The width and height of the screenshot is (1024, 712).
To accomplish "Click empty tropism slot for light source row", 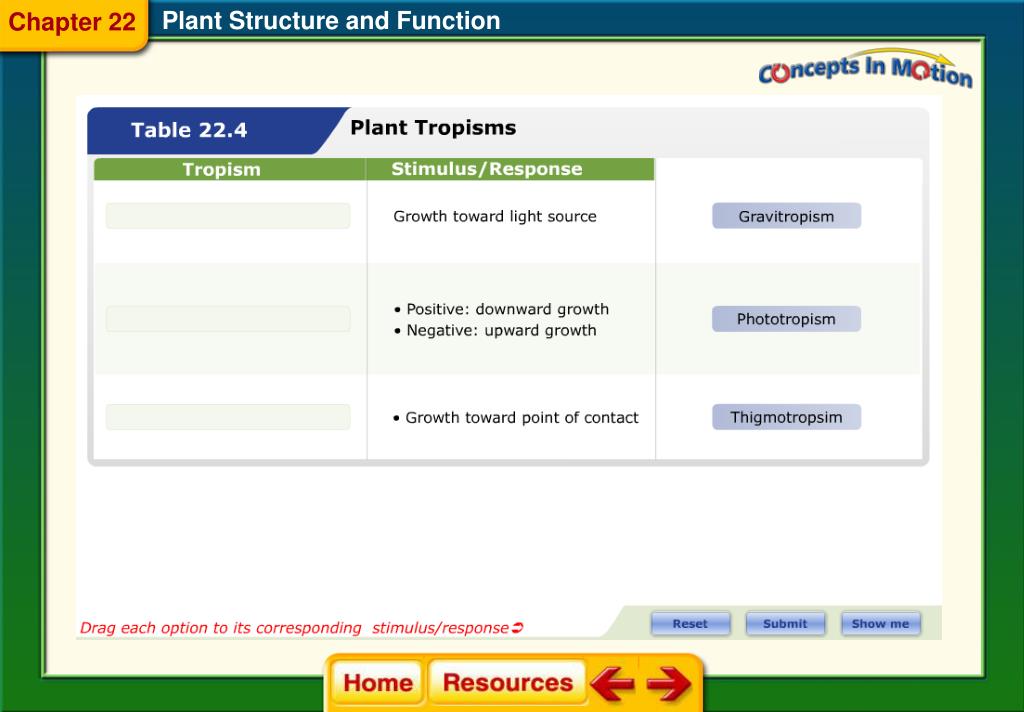I will coord(228,216).
